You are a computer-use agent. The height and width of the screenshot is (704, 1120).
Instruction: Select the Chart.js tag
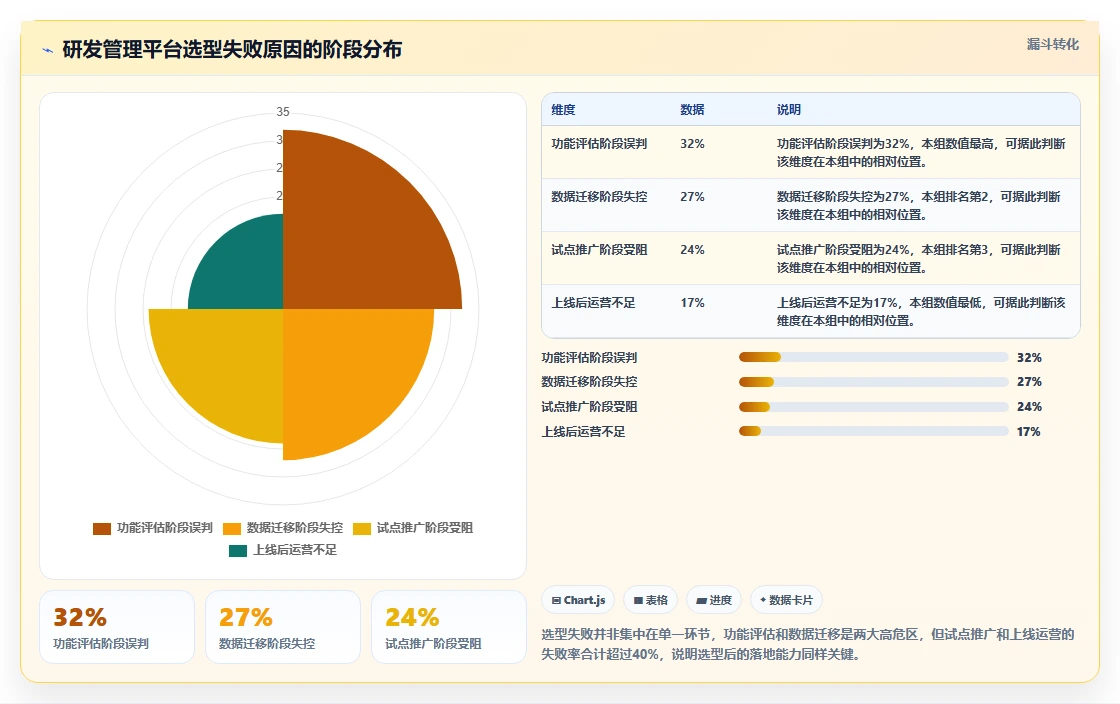578,600
